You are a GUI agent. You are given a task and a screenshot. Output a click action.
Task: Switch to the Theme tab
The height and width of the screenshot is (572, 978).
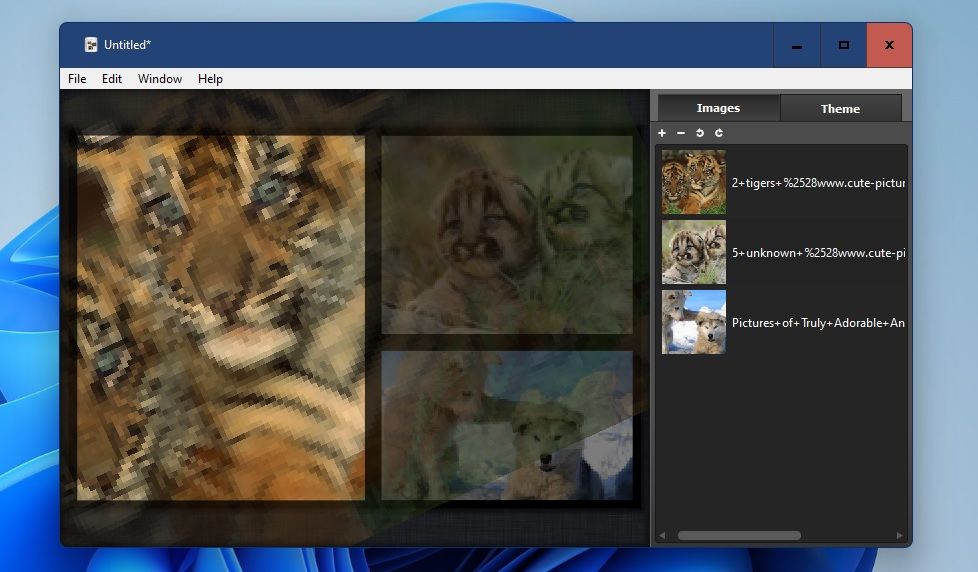[840, 109]
